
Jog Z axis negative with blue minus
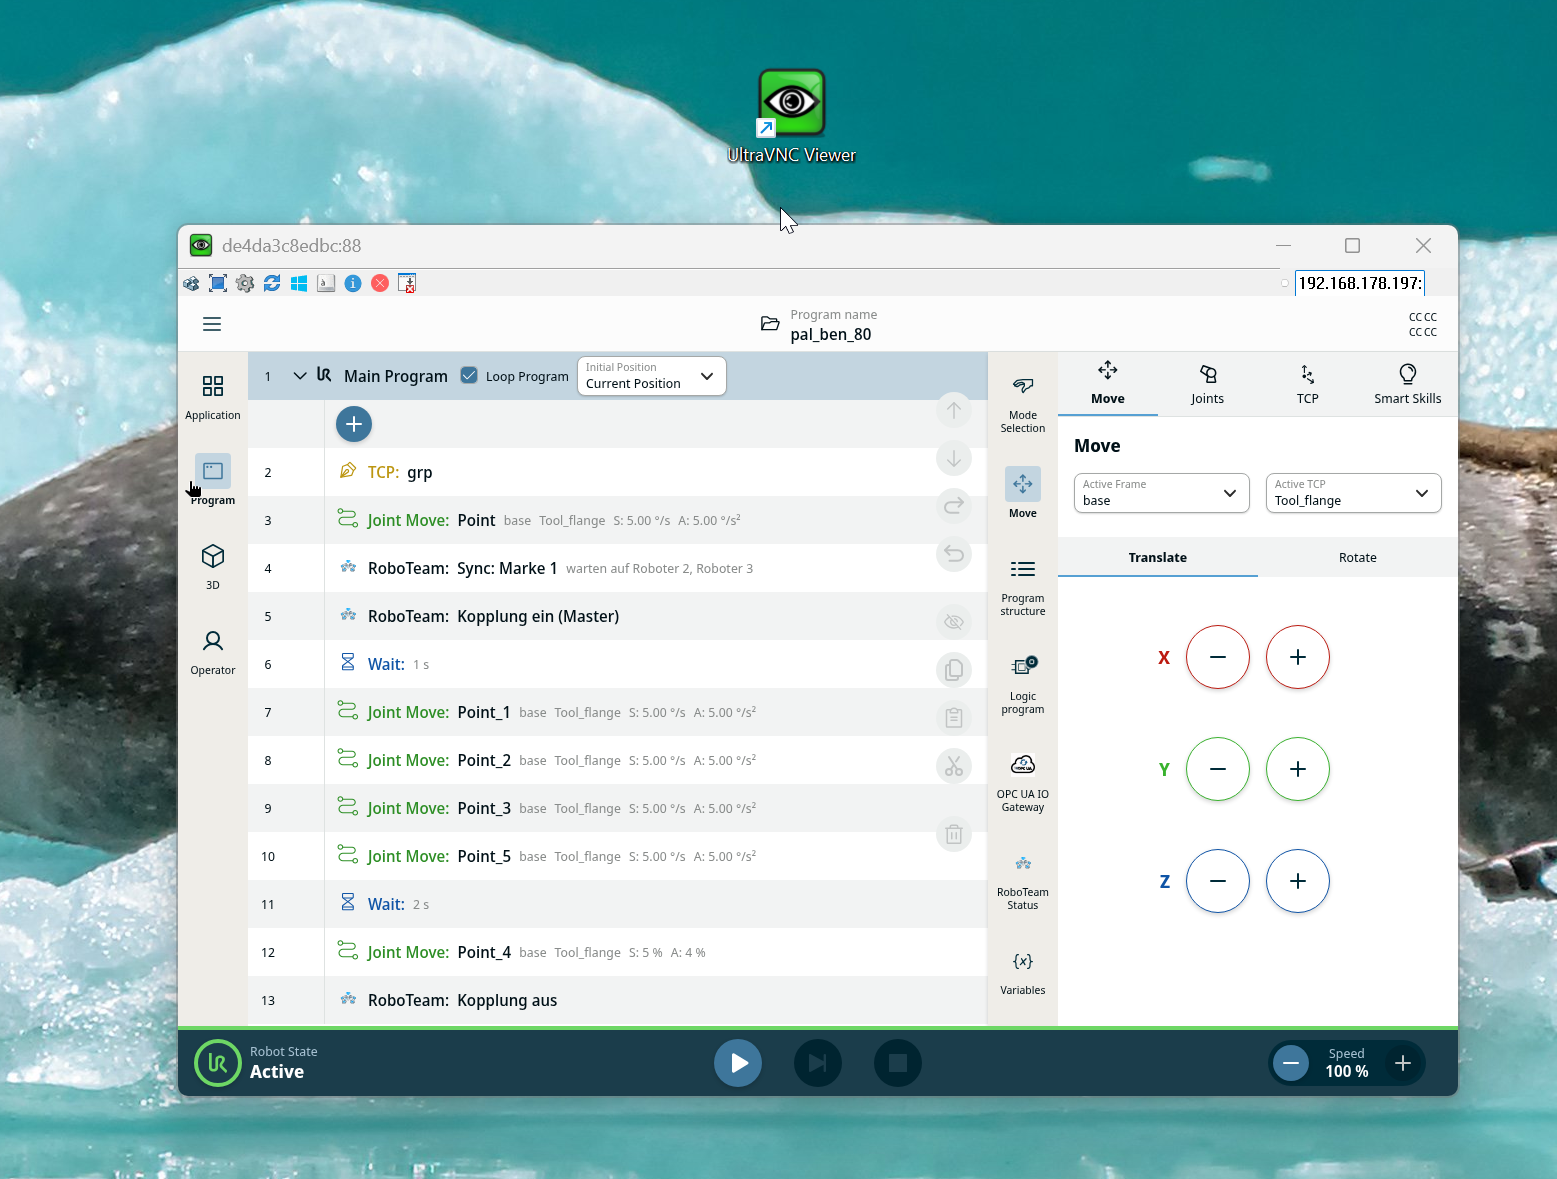pyautogui.click(x=1218, y=881)
